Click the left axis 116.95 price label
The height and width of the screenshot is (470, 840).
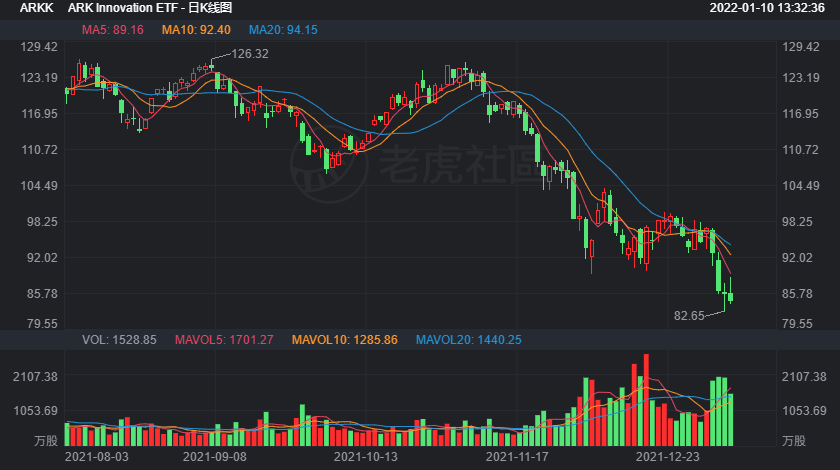tap(39, 114)
